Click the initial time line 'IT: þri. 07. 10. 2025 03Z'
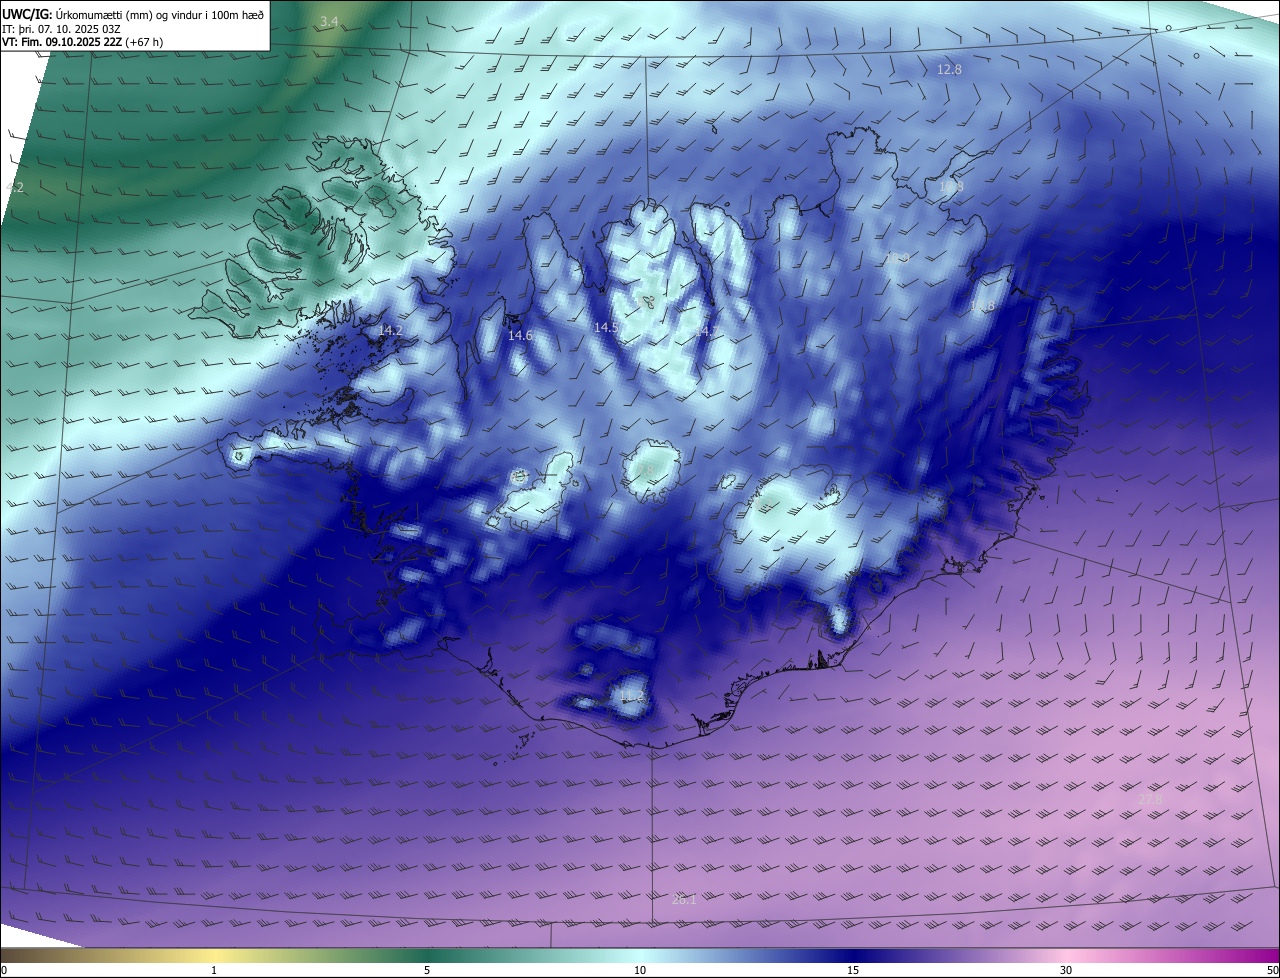The width and height of the screenshot is (1280, 978). [63, 28]
